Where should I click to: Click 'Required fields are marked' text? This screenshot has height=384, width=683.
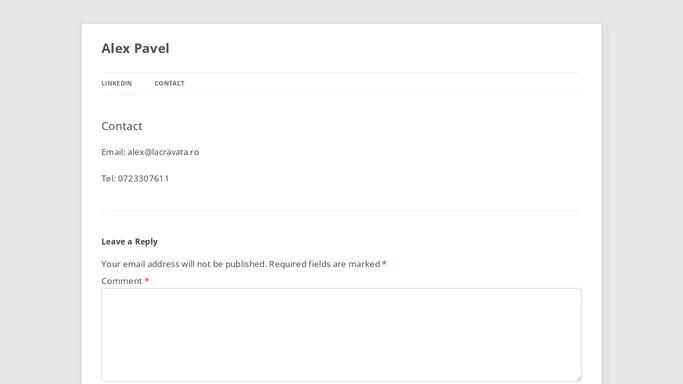(325, 264)
